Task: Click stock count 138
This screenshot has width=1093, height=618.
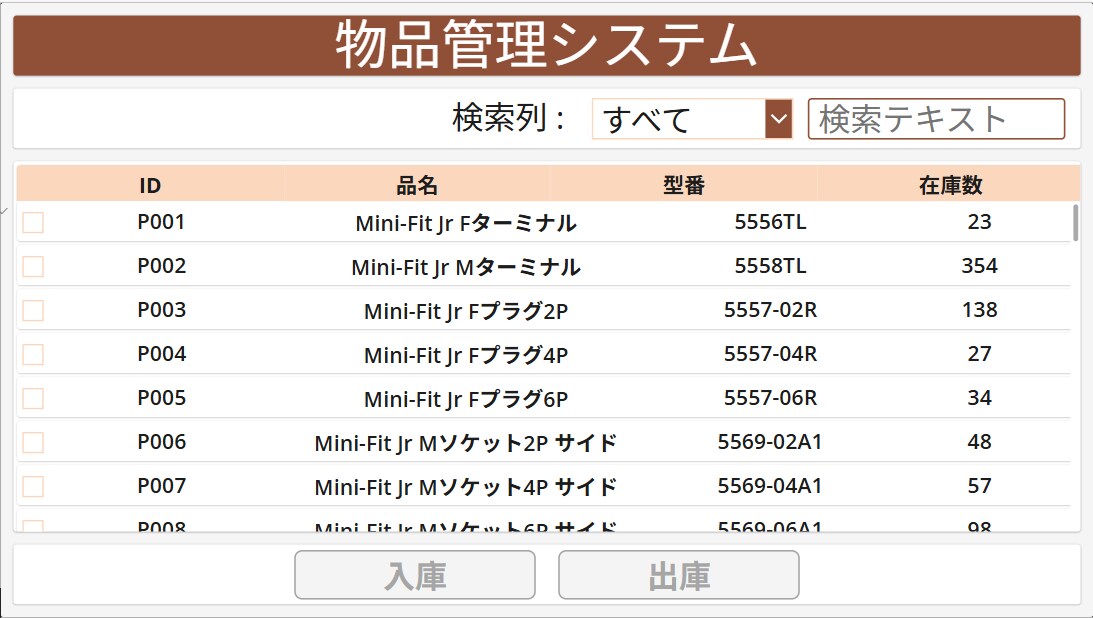Action: point(979,309)
